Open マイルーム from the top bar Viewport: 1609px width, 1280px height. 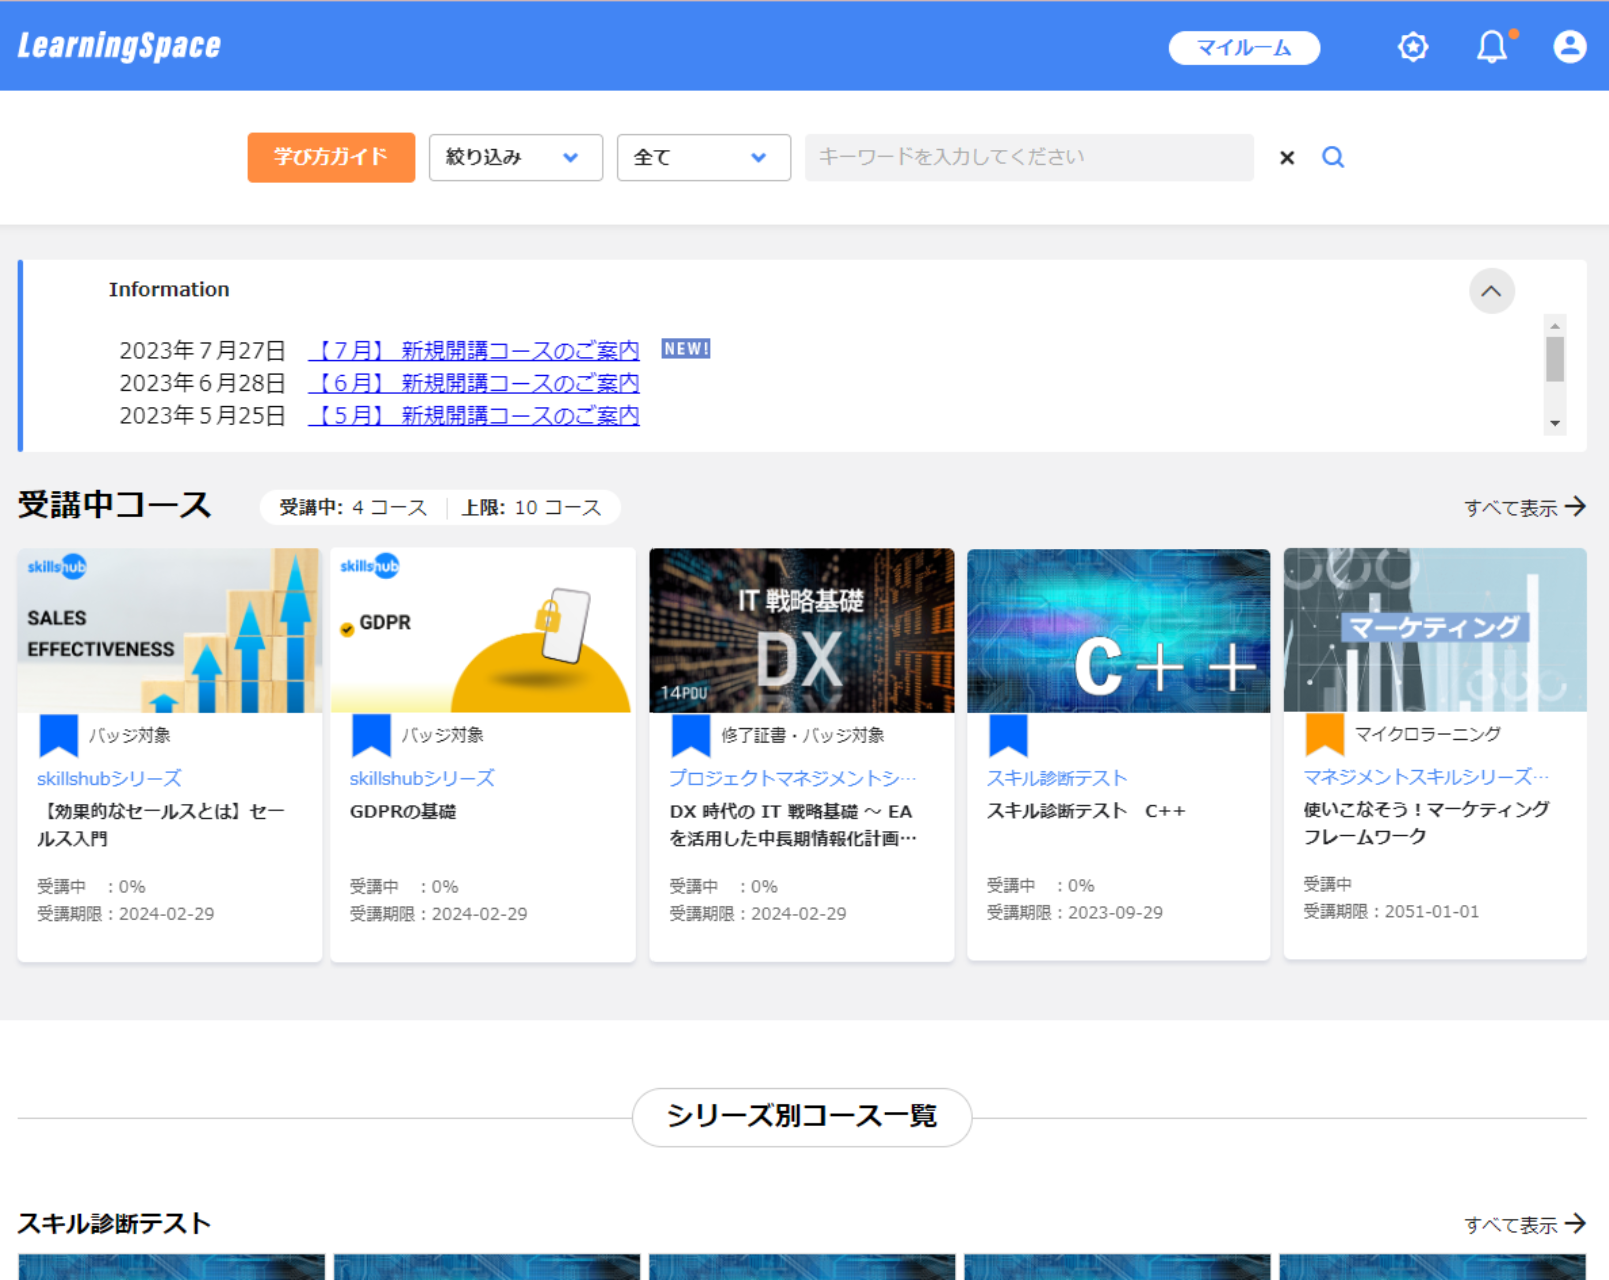point(1243,47)
